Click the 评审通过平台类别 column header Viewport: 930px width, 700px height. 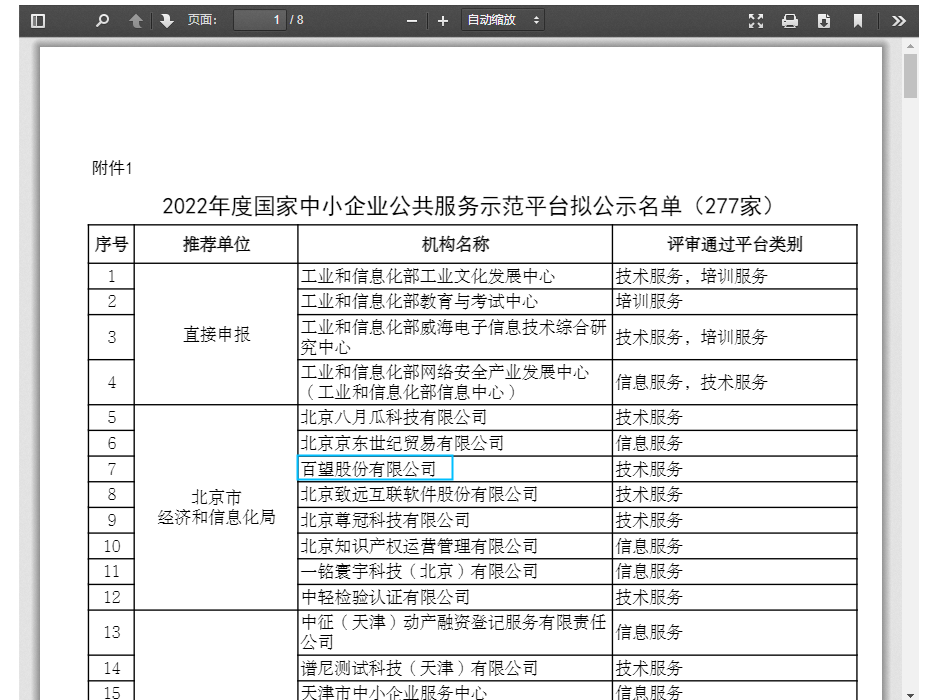[x=734, y=244]
